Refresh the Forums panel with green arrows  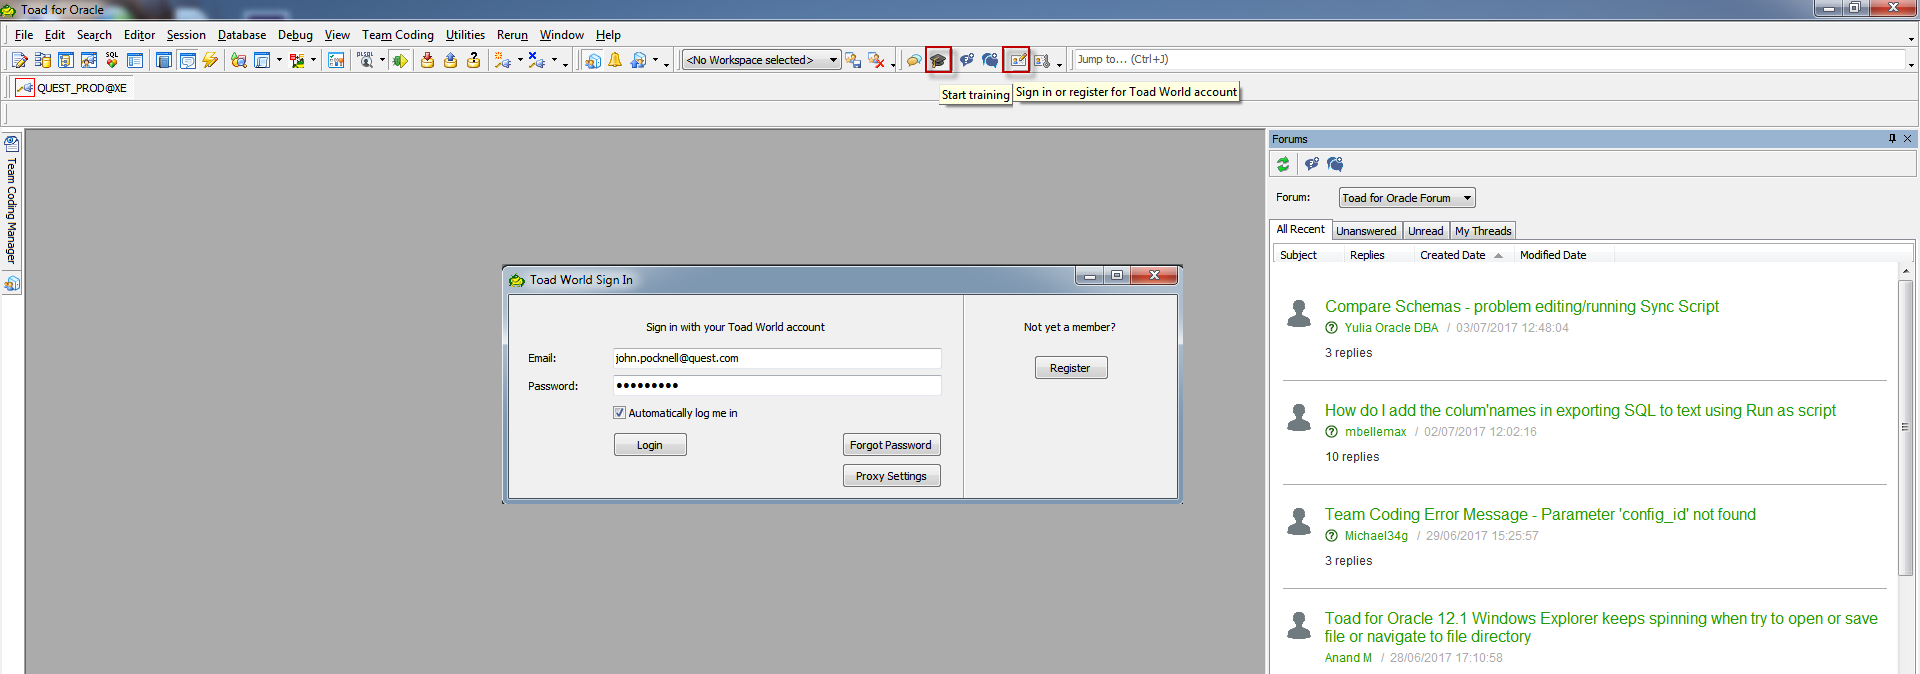pos(1283,164)
